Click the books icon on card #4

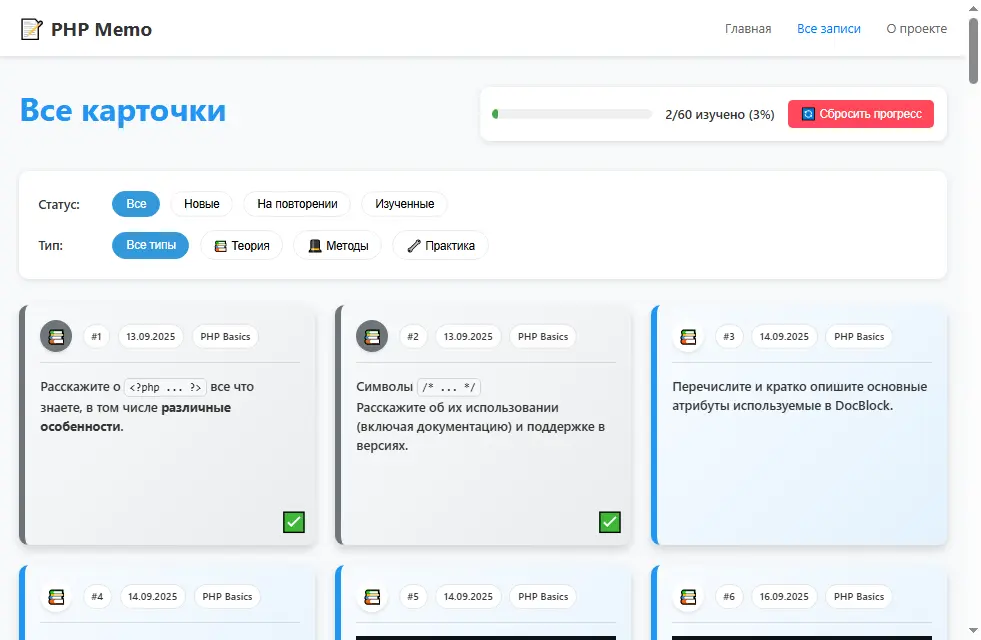pyautogui.click(x=56, y=596)
